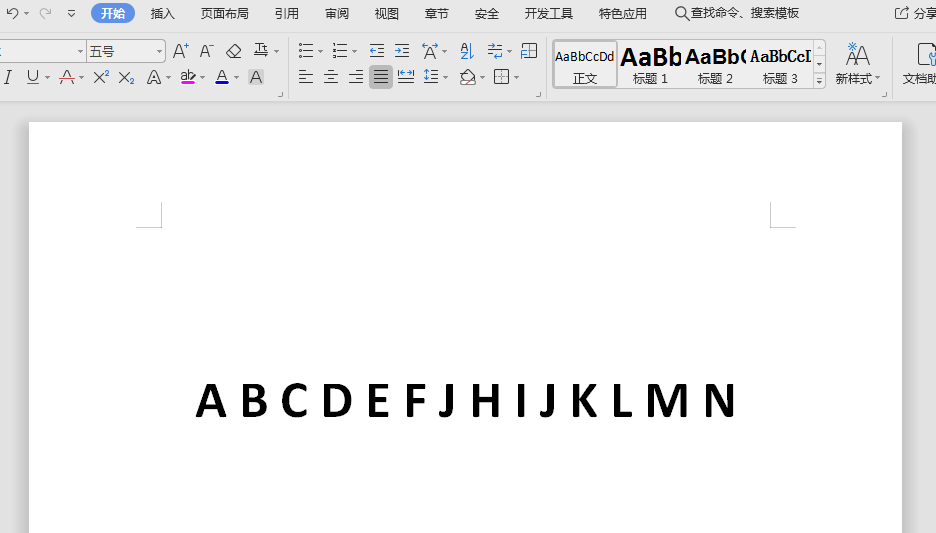Open the strikethrough options dropdown arrow
This screenshot has width=936, height=533.
click(x=81, y=78)
